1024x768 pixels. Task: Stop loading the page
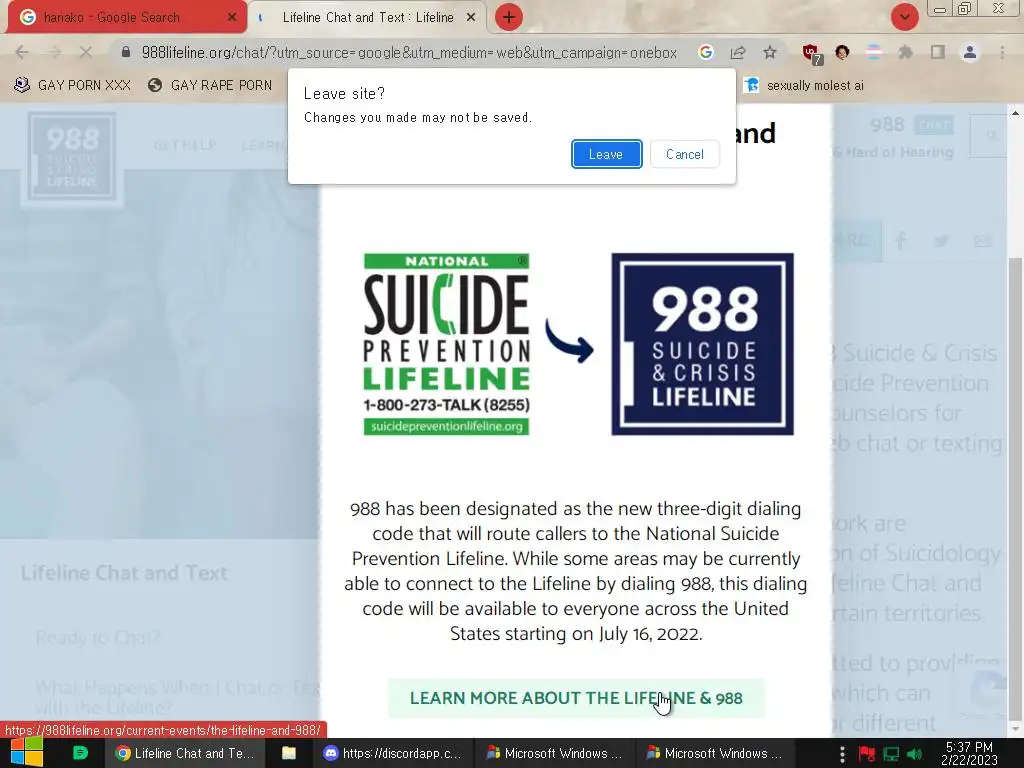86,52
